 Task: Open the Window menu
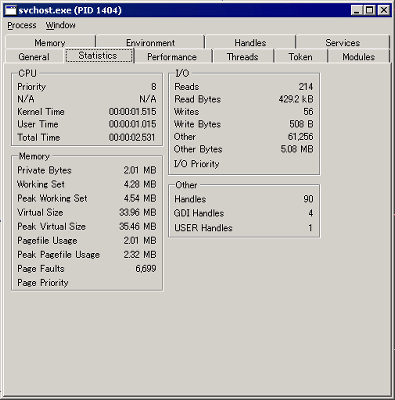click(x=60, y=25)
